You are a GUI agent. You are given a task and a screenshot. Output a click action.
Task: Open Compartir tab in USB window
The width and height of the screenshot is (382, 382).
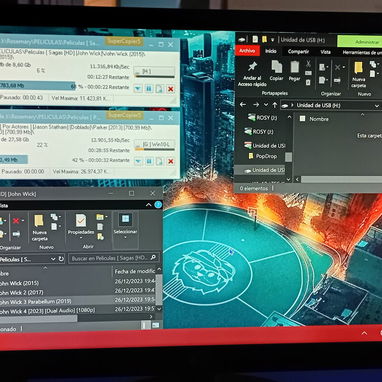[x=298, y=52]
